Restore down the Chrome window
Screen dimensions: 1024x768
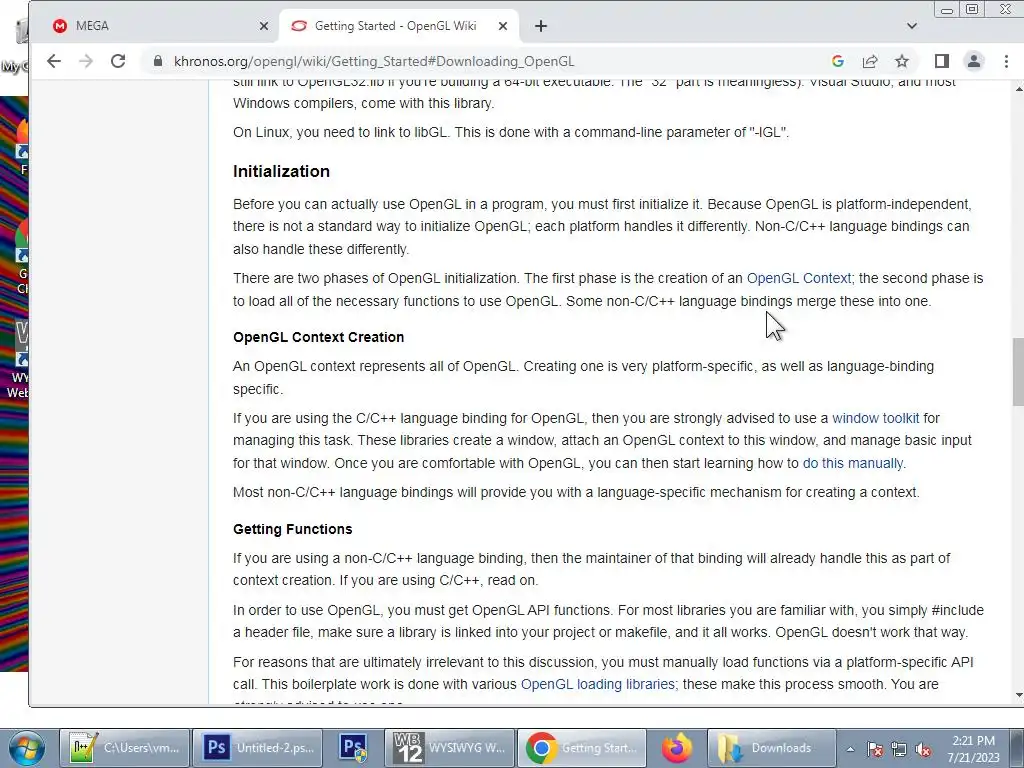[x=972, y=9]
